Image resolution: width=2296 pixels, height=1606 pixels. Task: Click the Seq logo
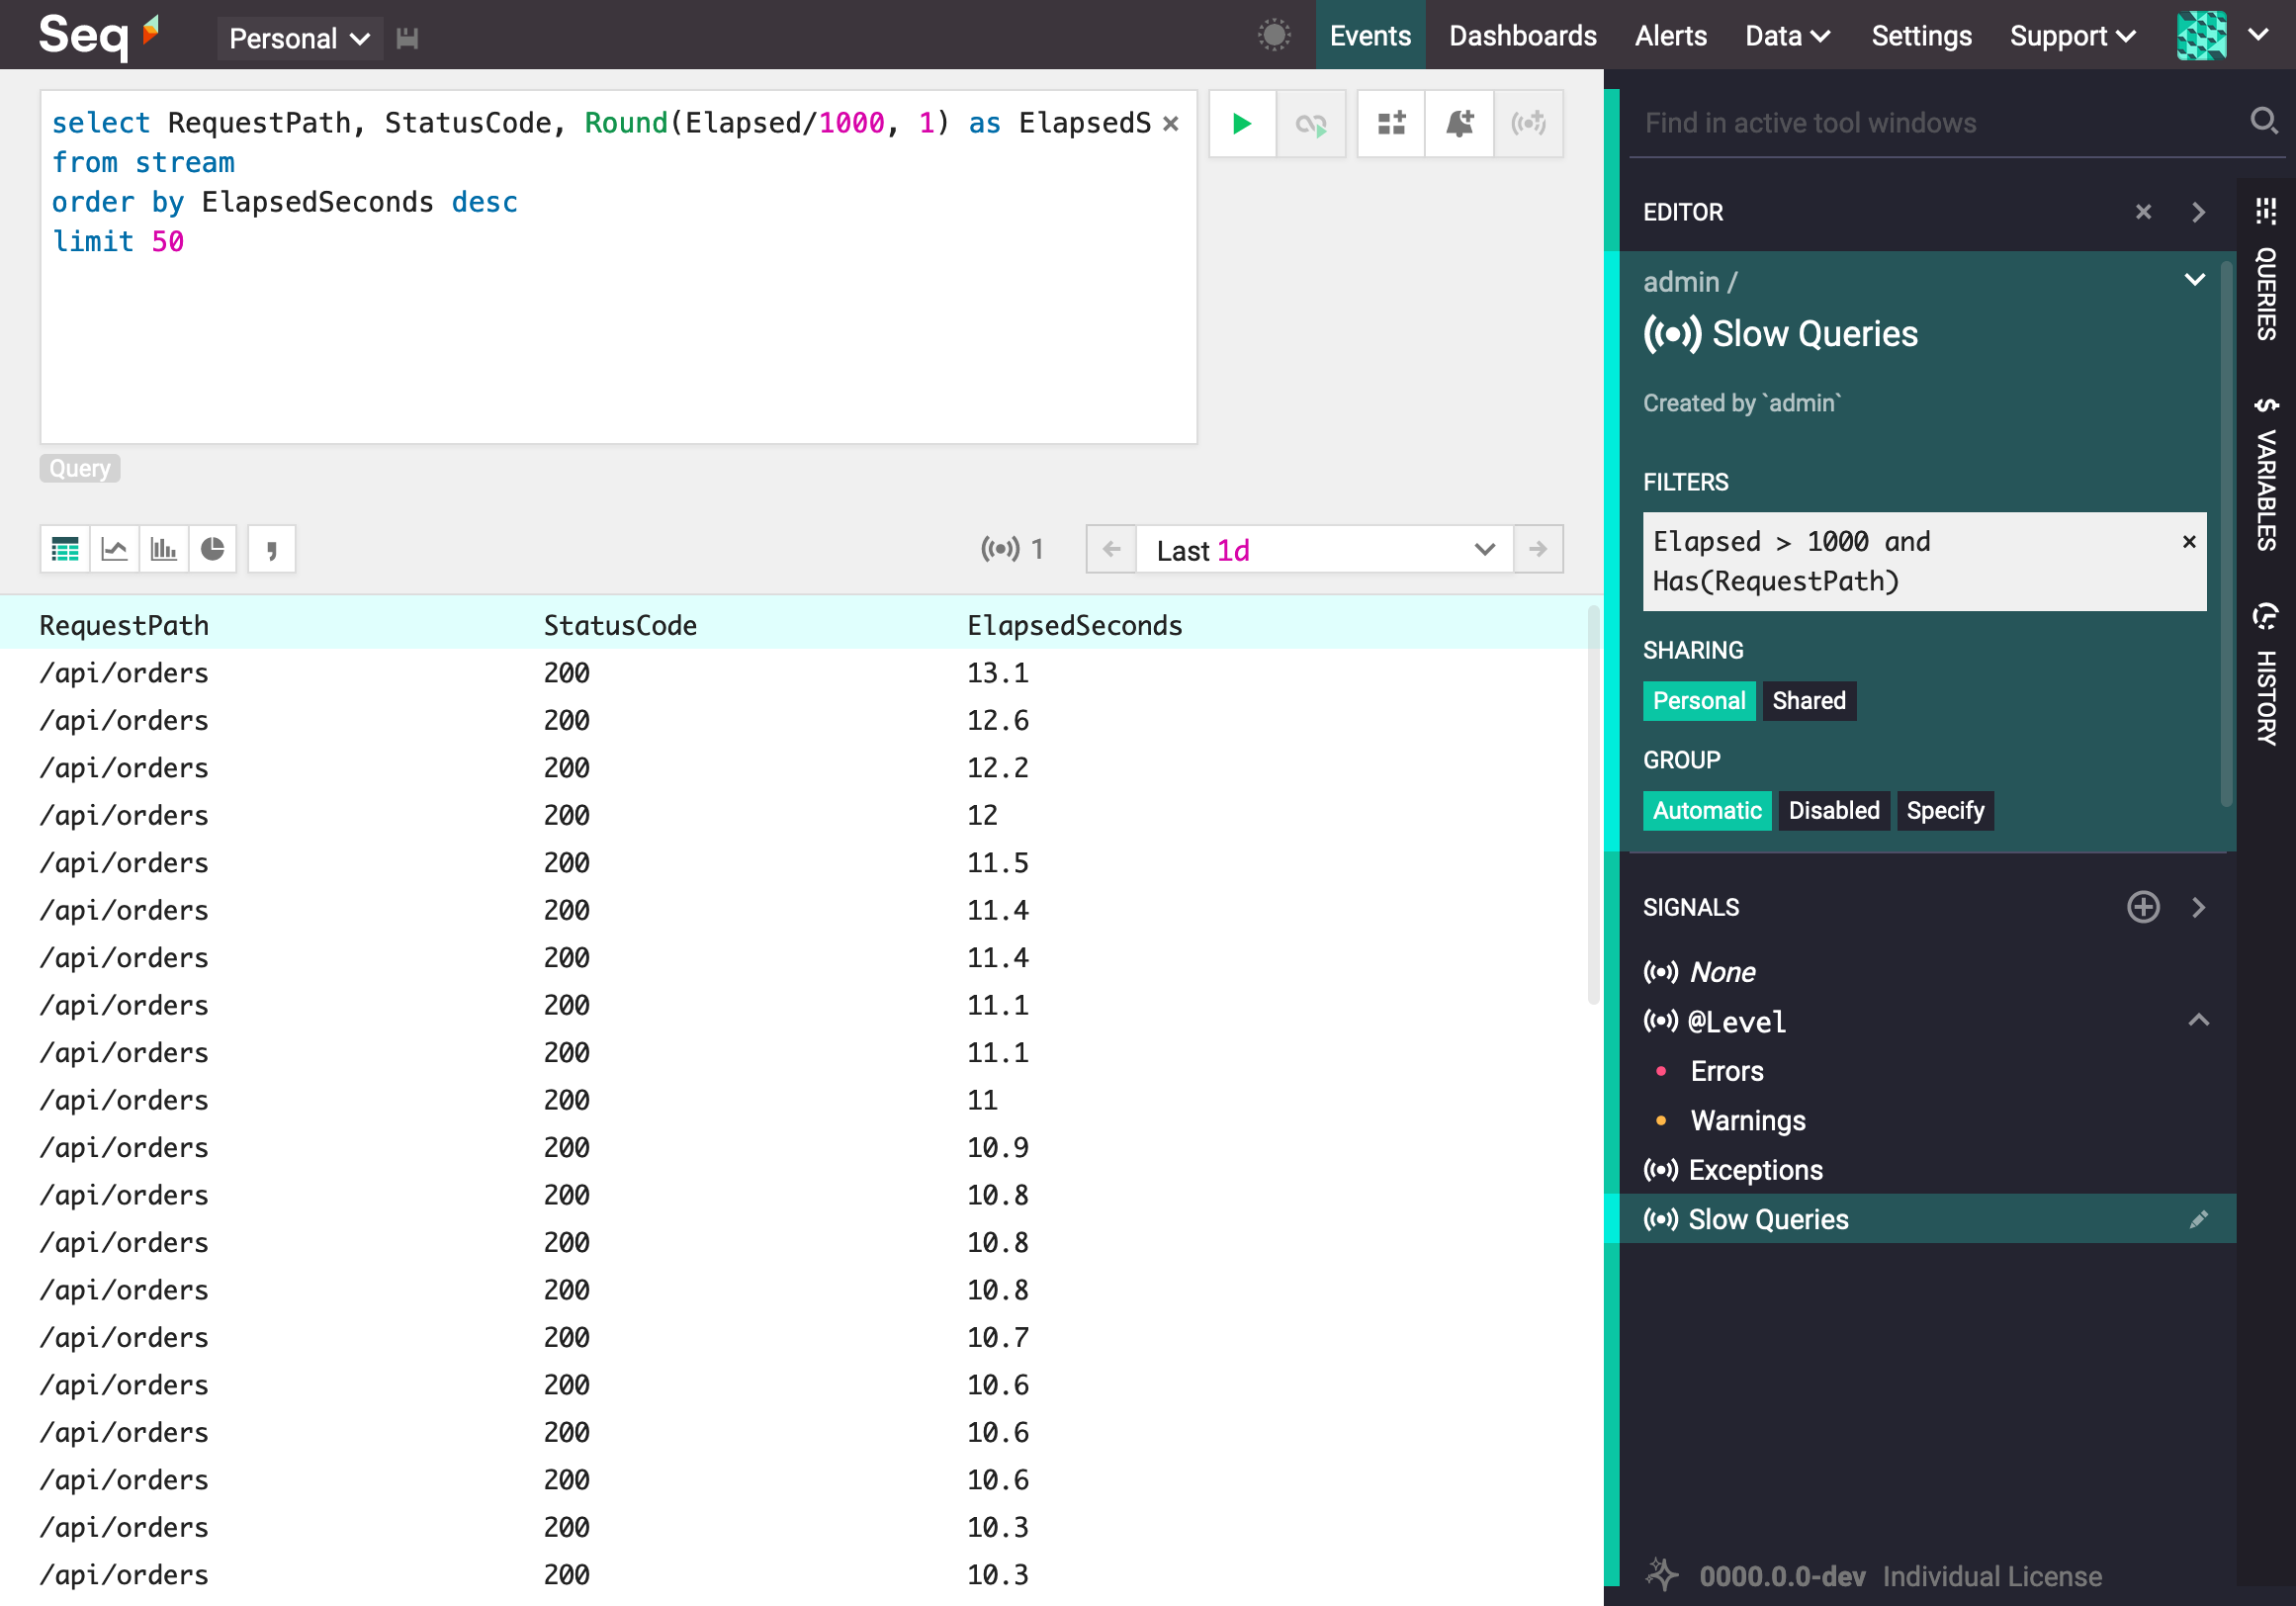pyautogui.click(x=98, y=36)
